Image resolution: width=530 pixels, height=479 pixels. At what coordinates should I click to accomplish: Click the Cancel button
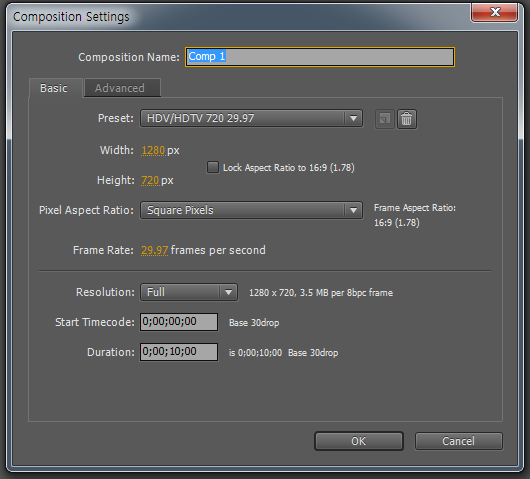459,441
